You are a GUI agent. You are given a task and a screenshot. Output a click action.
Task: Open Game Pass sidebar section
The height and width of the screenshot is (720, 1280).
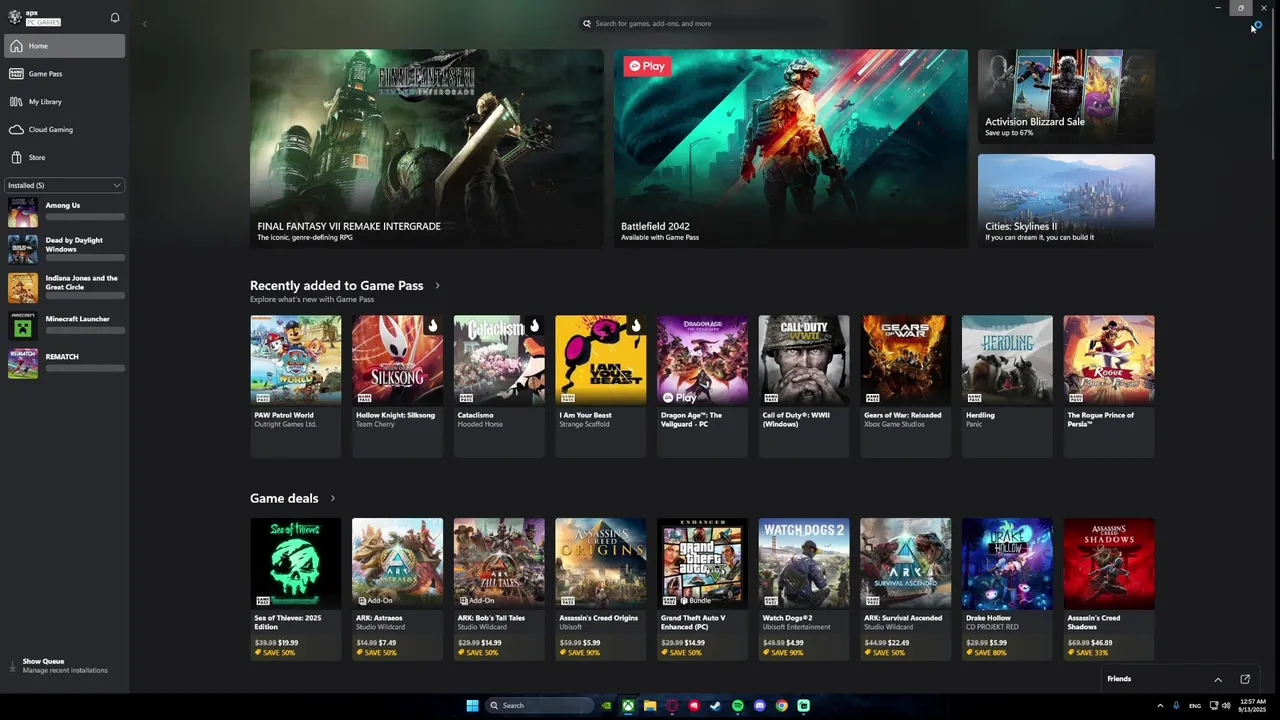[65, 74]
